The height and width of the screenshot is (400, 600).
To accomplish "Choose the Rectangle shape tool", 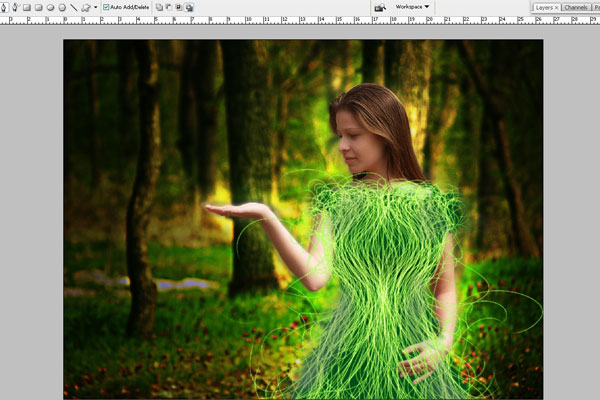I will pyautogui.click(x=27, y=7).
